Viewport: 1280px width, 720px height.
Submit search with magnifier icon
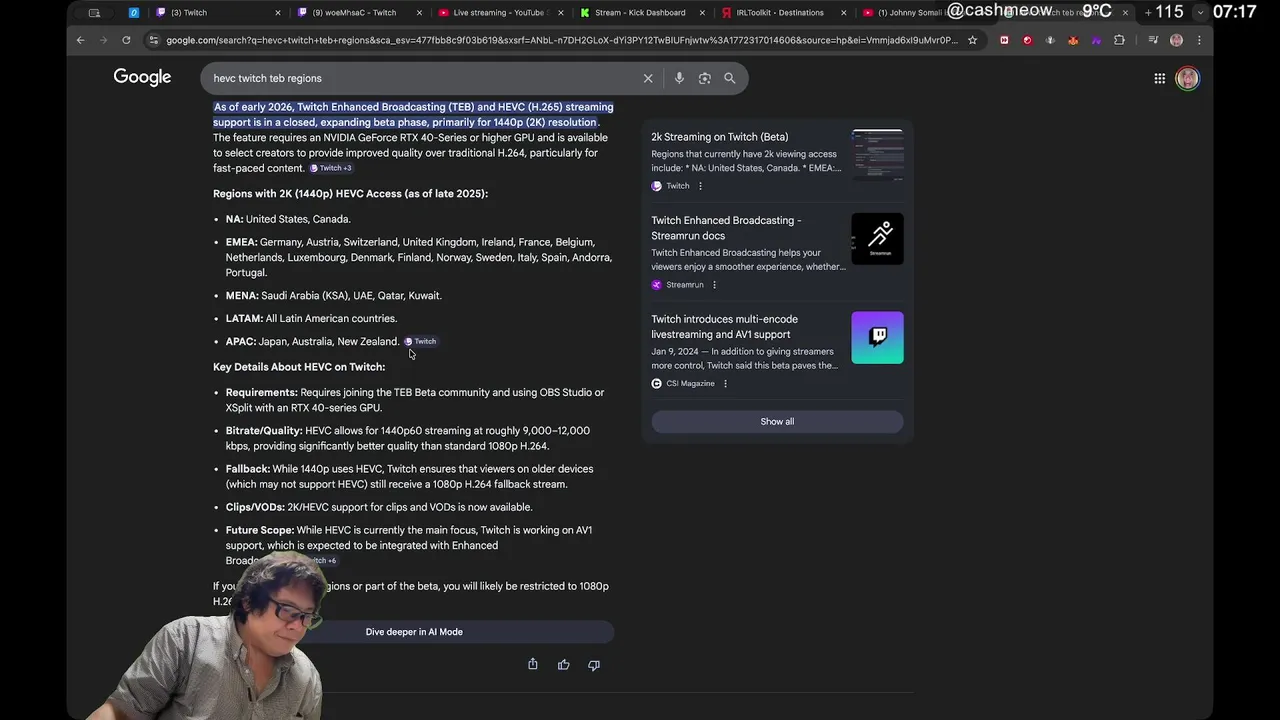click(730, 78)
